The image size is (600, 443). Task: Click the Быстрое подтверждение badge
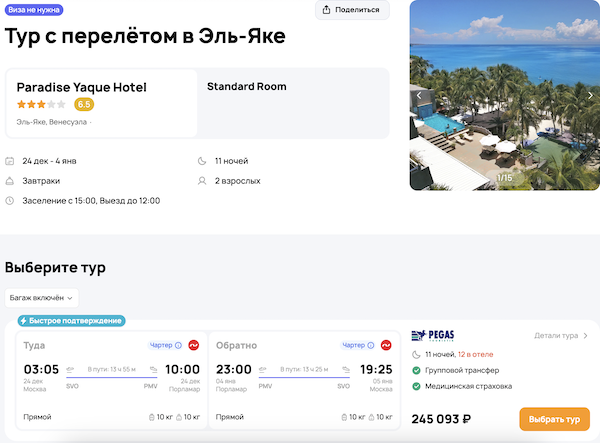coord(70,321)
